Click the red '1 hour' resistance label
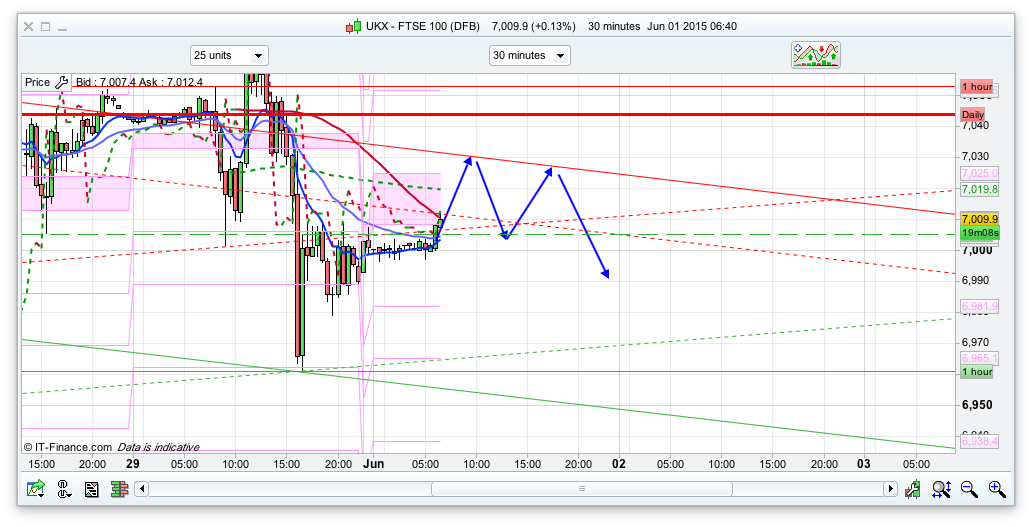 tap(977, 87)
